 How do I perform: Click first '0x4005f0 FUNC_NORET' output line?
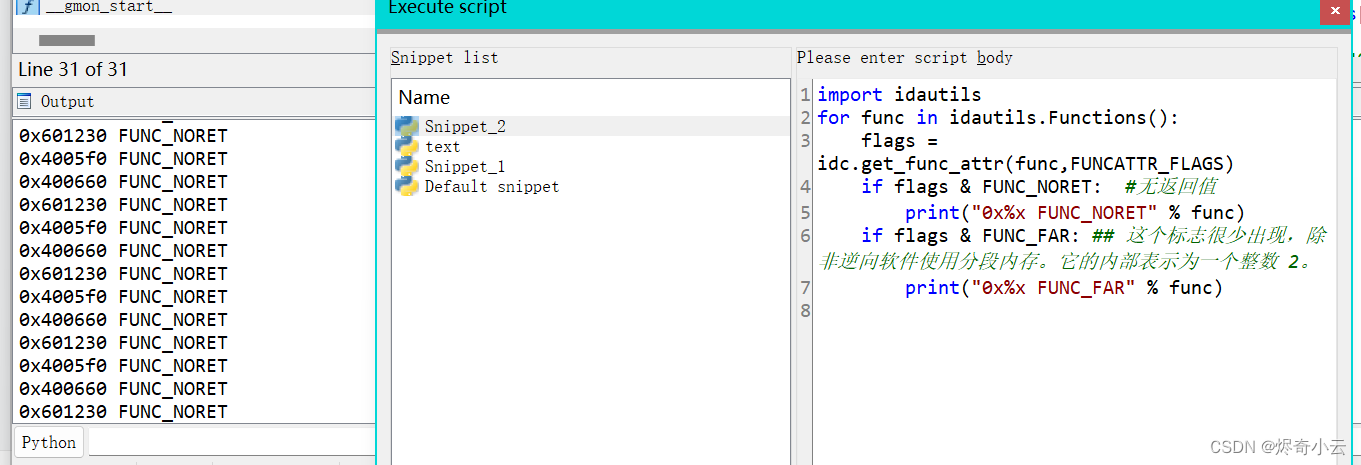(x=123, y=159)
